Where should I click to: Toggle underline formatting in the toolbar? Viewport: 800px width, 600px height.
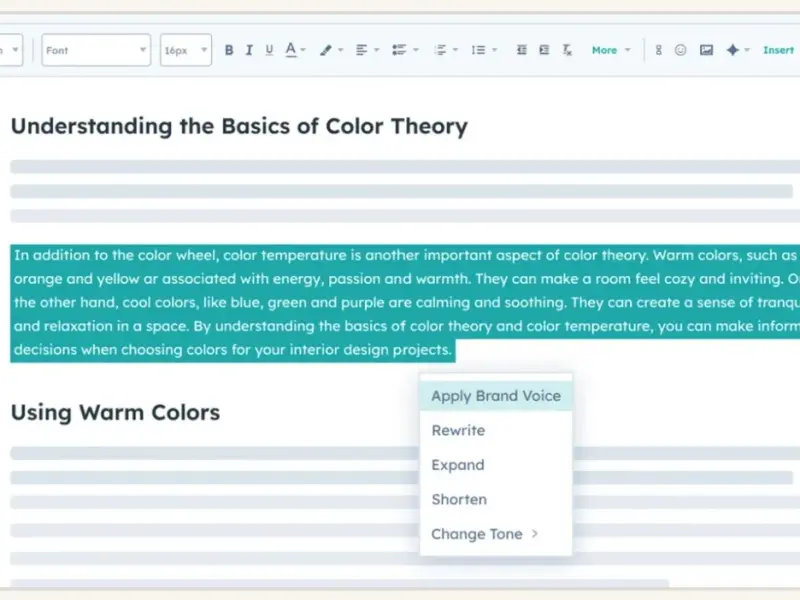point(269,50)
